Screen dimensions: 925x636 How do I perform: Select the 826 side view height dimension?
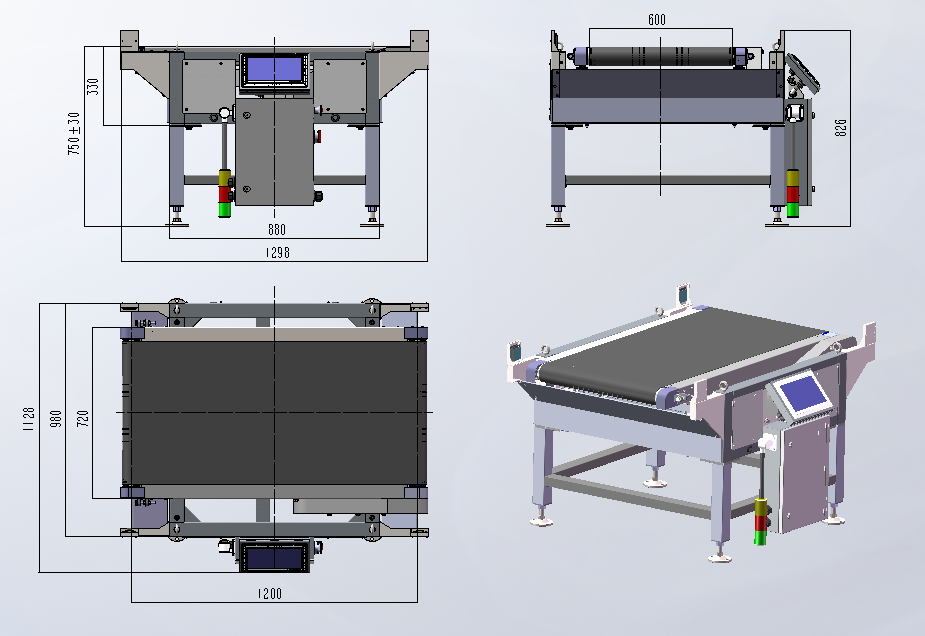(x=841, y=127)
